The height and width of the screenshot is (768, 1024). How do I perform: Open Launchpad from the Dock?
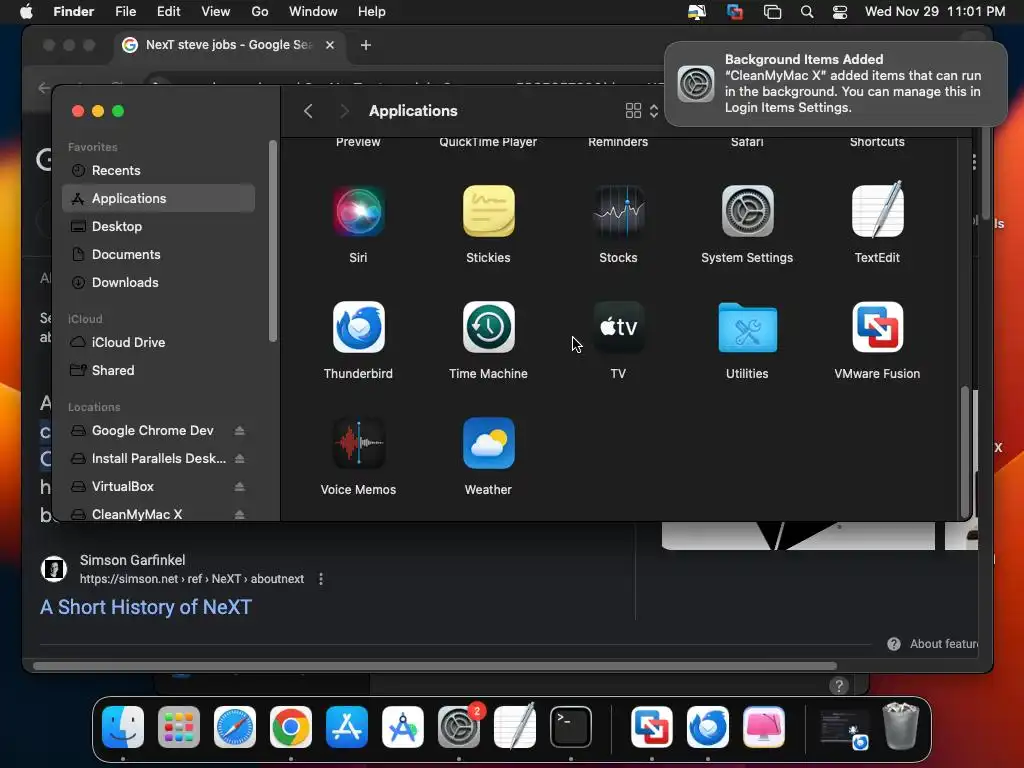[x=178, y=727]
